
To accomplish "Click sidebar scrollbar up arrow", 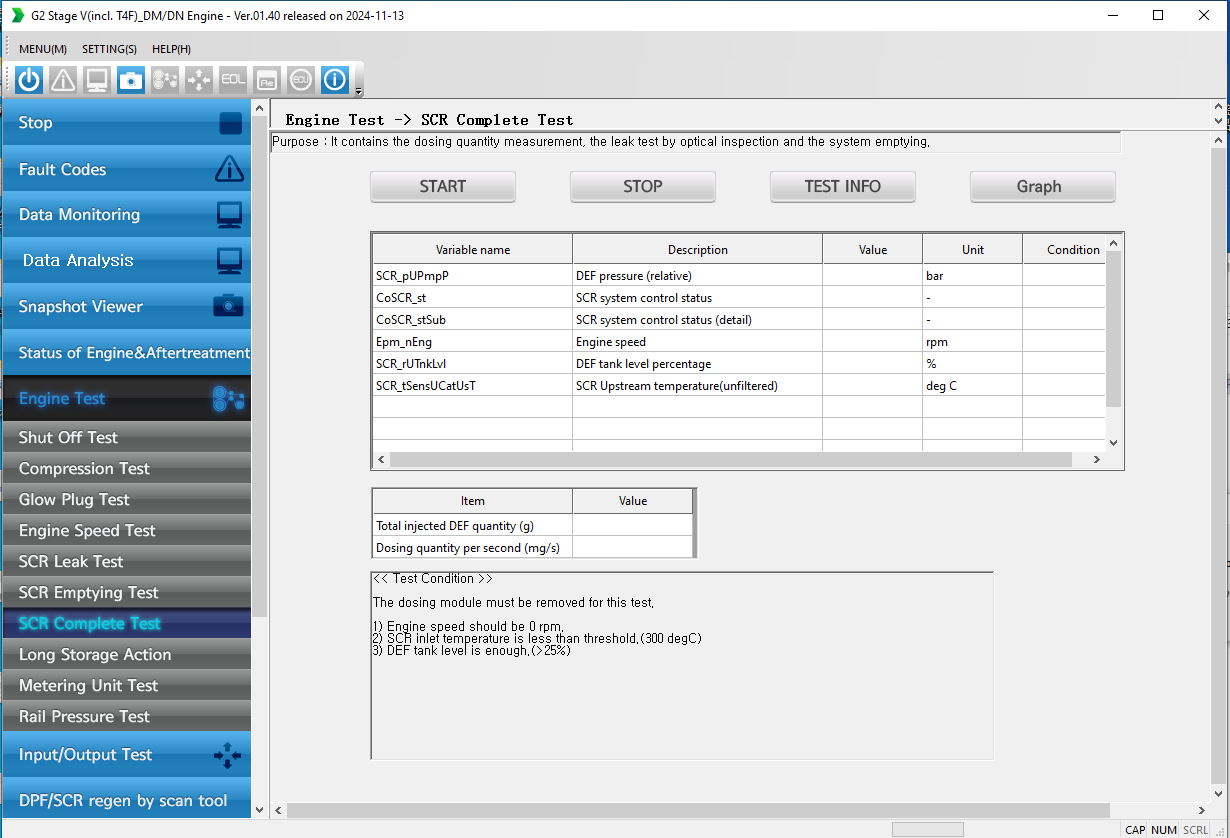I will (260, 108).
